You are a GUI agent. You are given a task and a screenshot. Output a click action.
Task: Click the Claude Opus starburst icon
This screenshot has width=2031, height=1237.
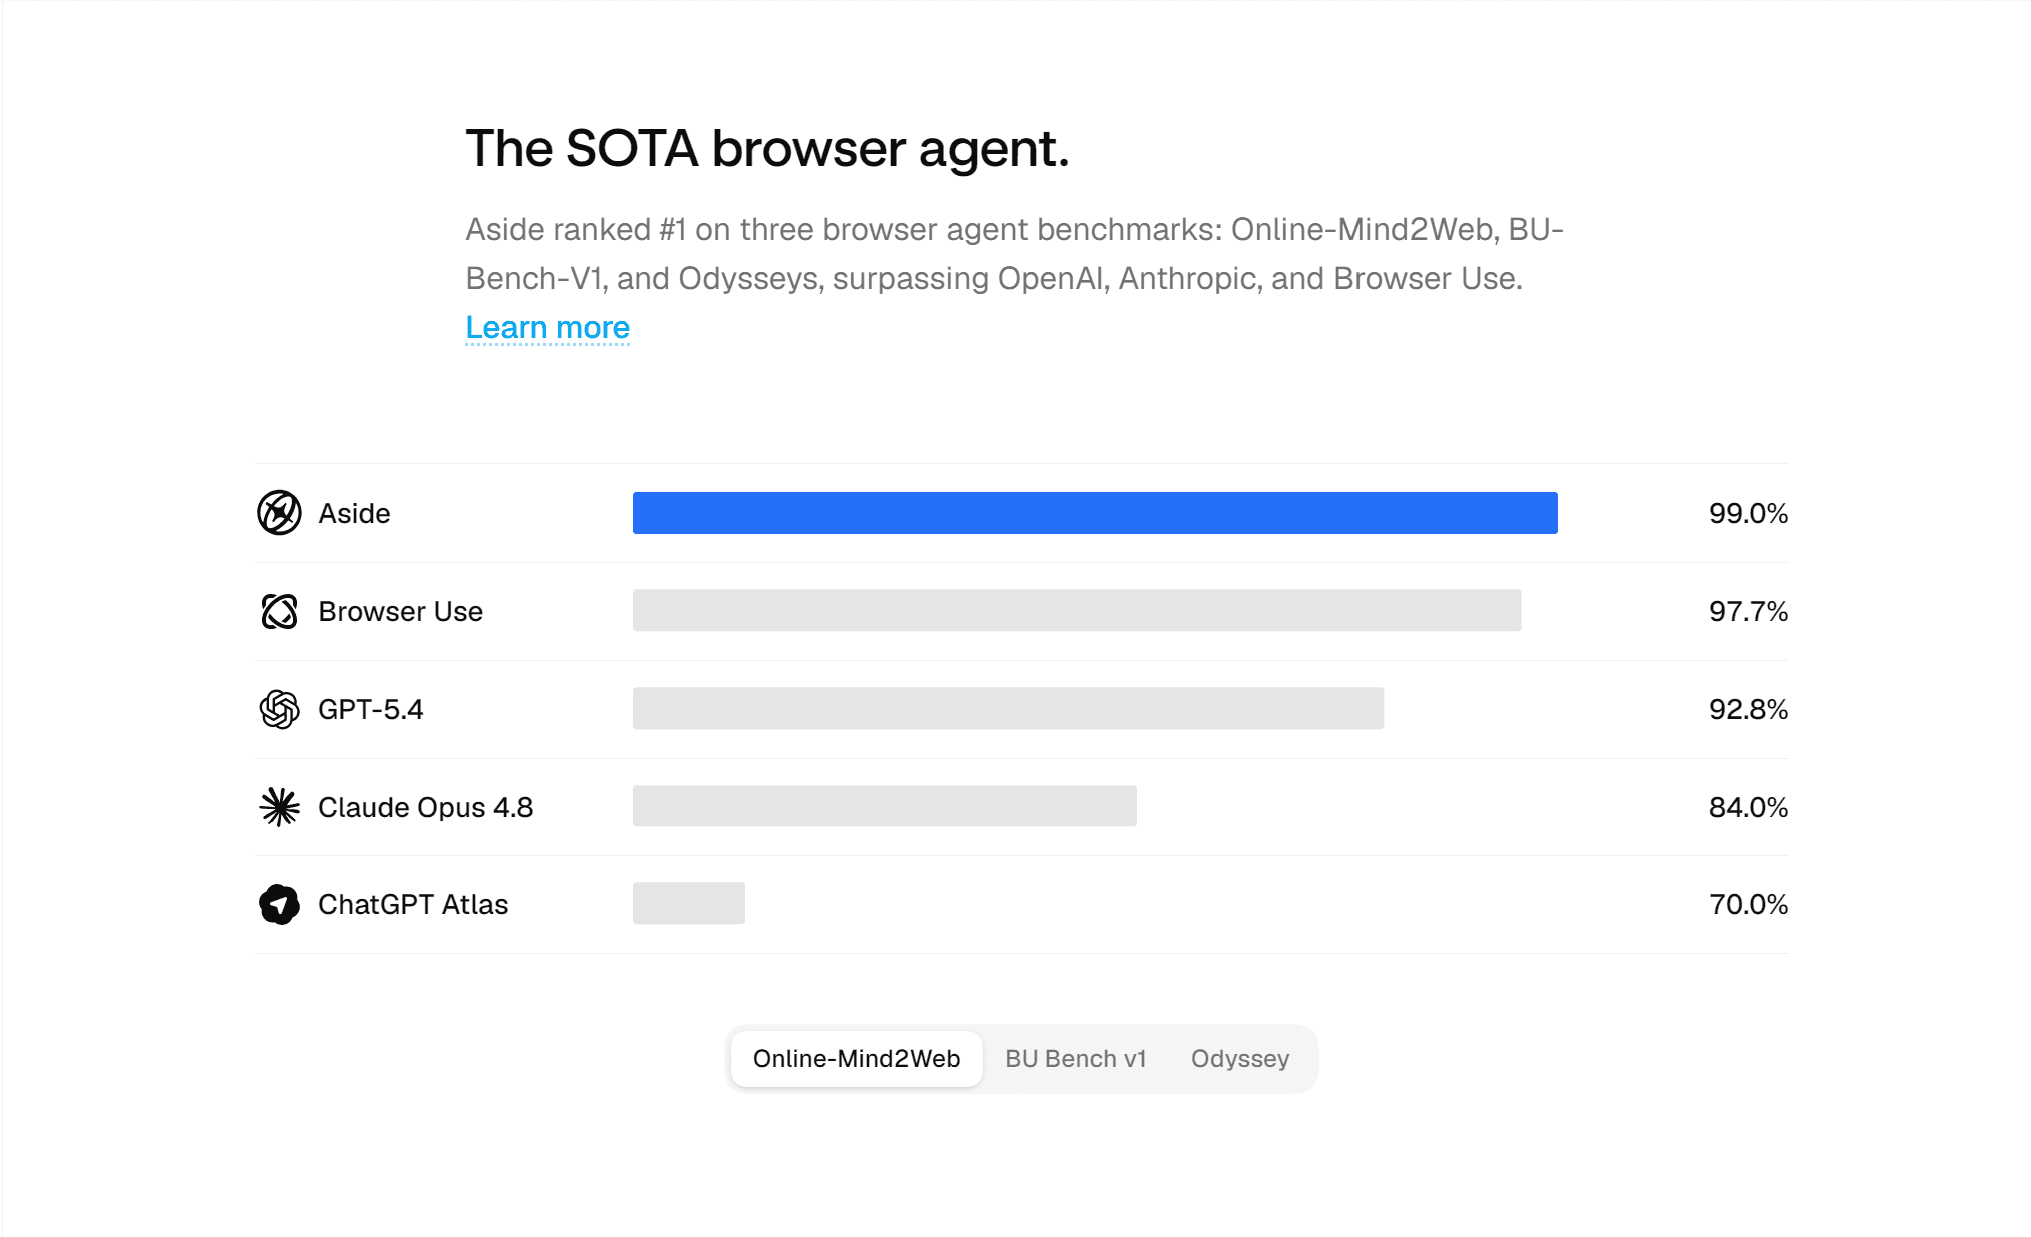tap(279, 807)
